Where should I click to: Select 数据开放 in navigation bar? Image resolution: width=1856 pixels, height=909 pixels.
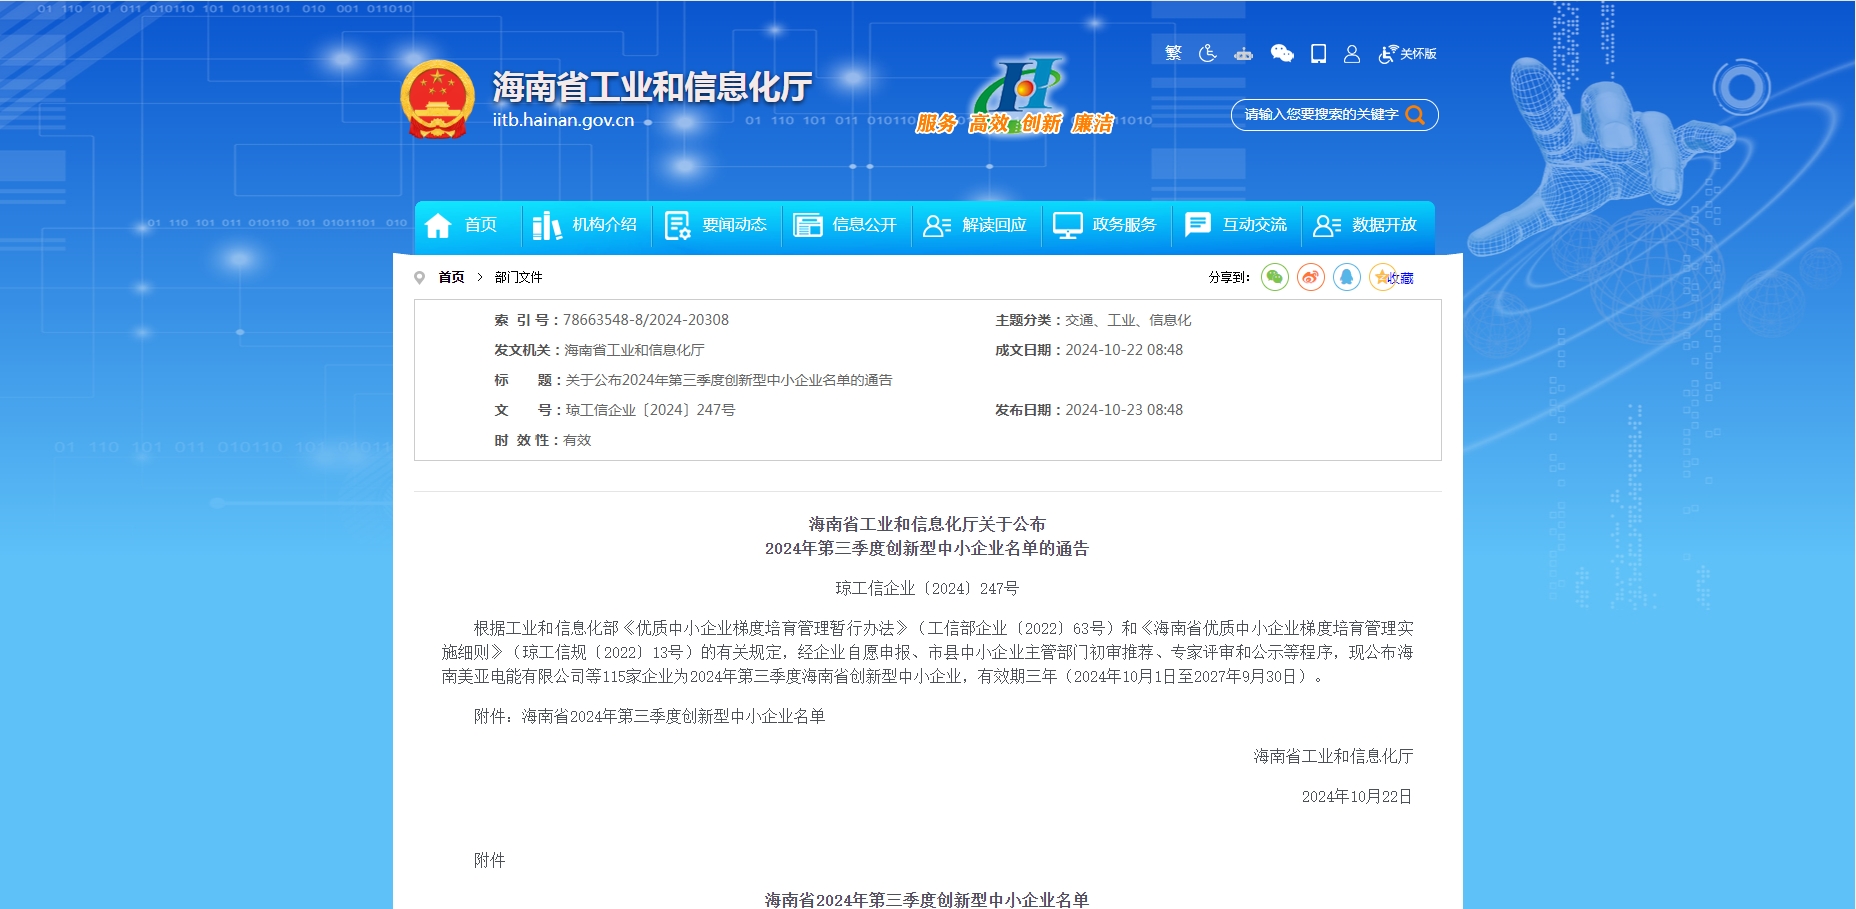1366,225
